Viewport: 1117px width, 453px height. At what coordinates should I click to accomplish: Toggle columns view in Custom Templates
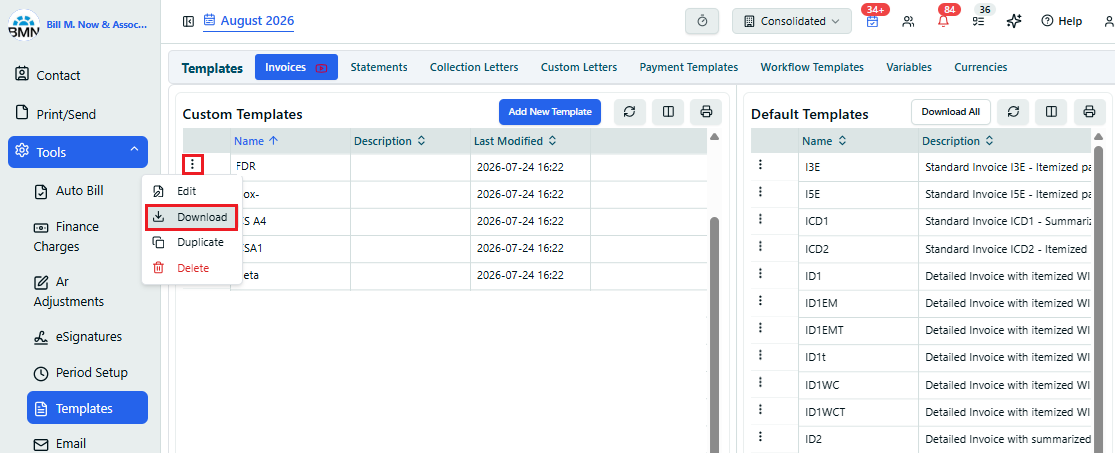667,112
